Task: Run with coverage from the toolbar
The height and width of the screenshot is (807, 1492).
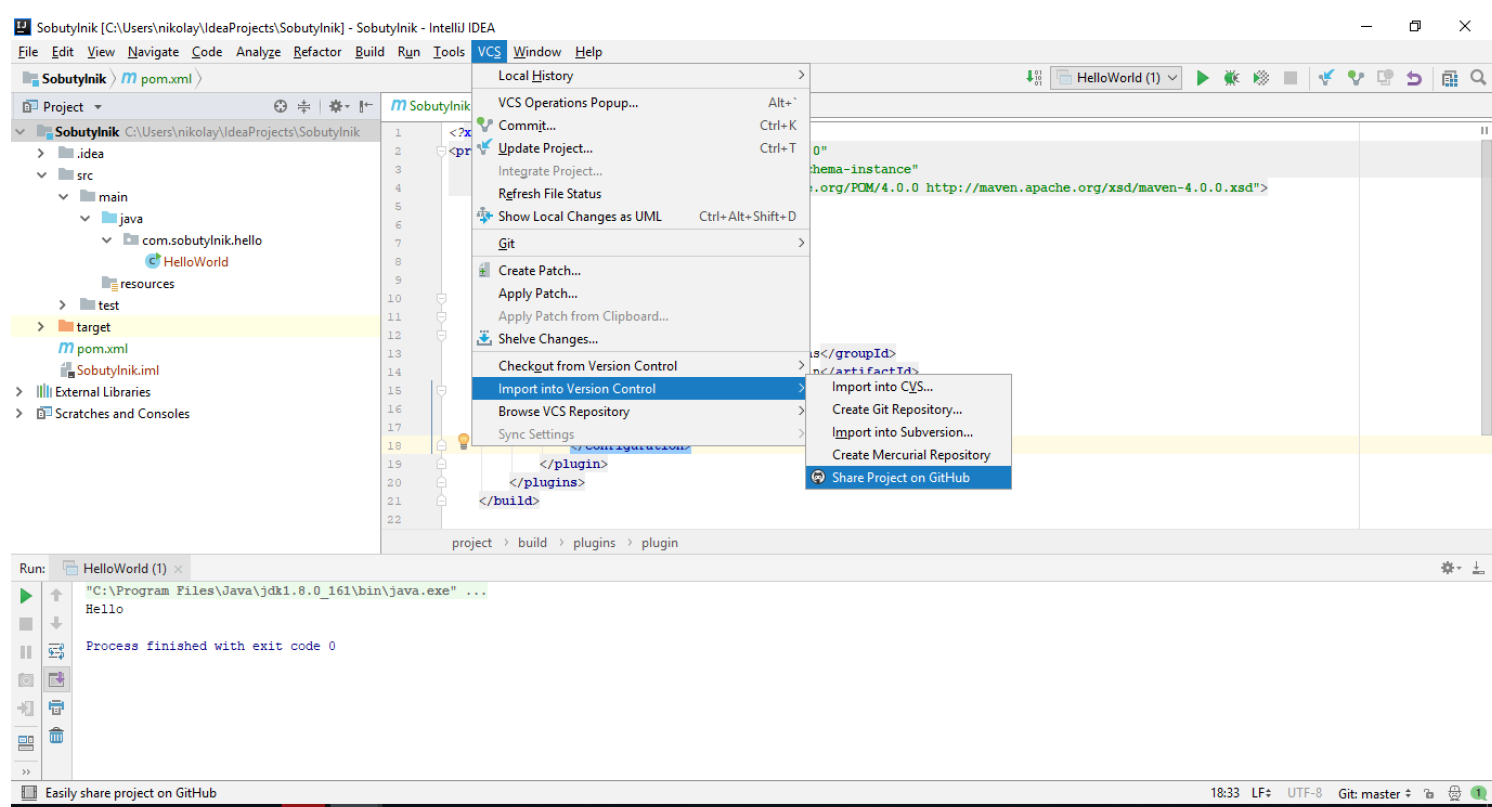Action: (x=1261, y=78)
